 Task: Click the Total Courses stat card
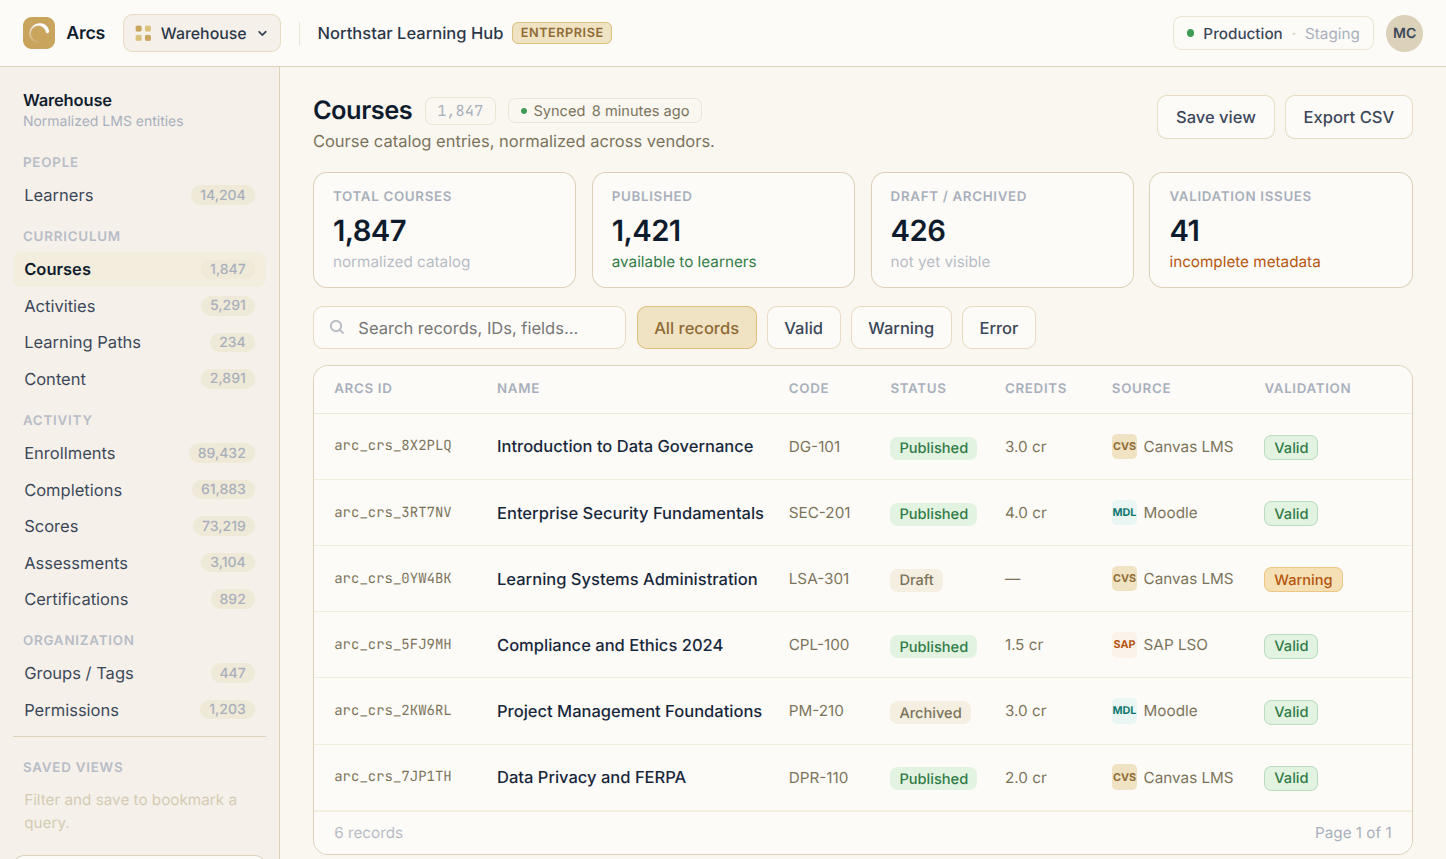click(x=444, y=230)
